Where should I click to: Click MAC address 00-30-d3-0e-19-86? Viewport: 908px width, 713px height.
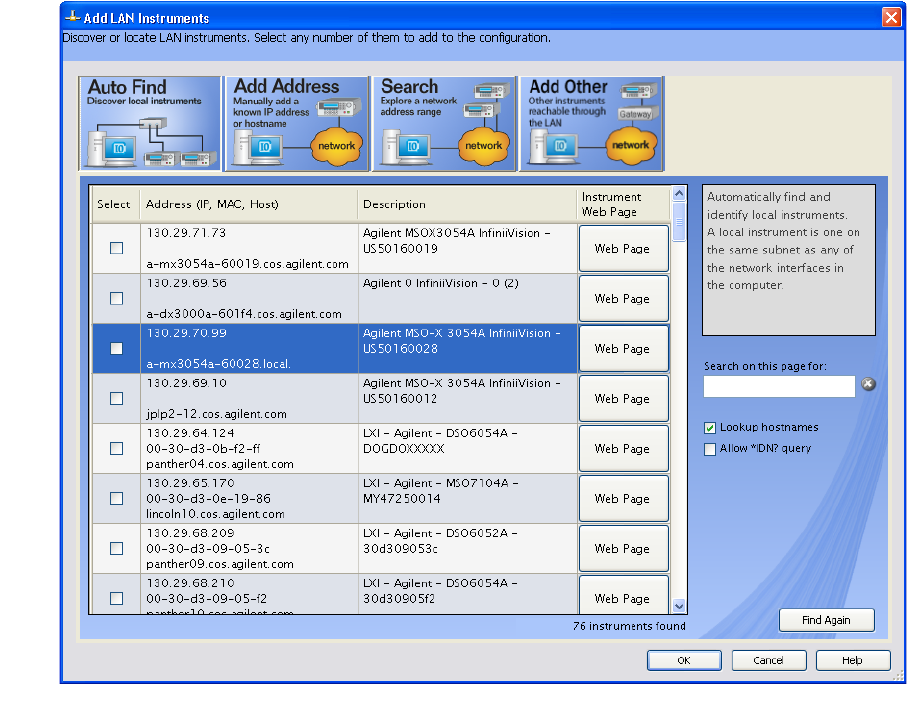click(208, 499)
